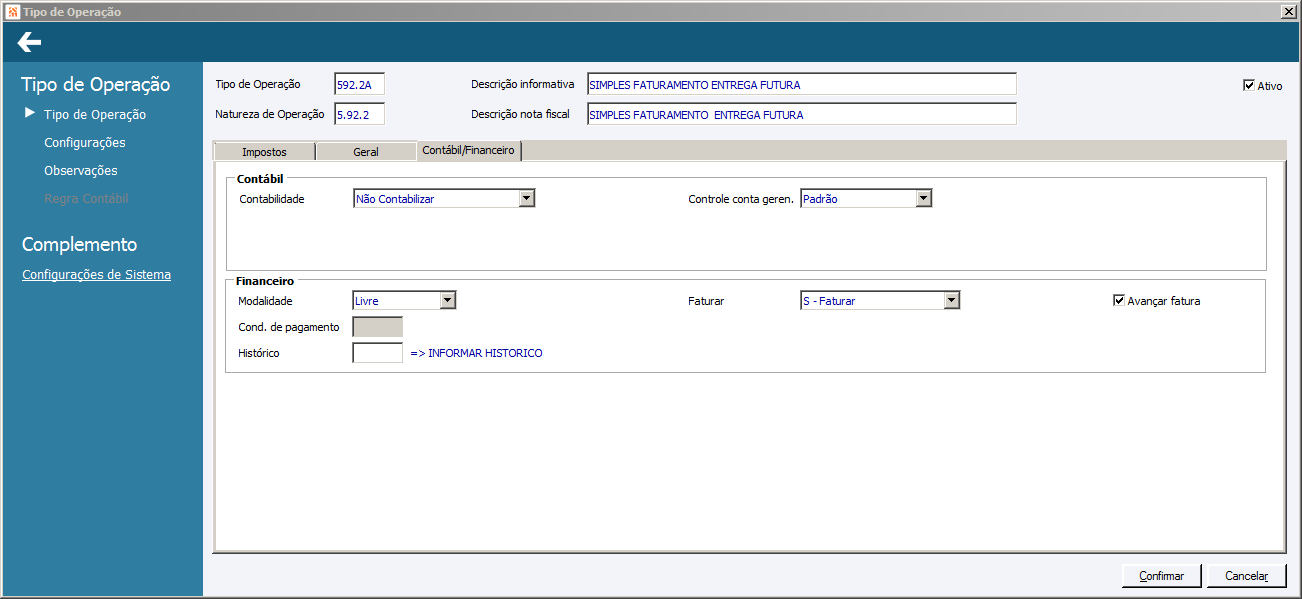
Task: Click the Confirmar button
Action: (x=1161, y=575)
